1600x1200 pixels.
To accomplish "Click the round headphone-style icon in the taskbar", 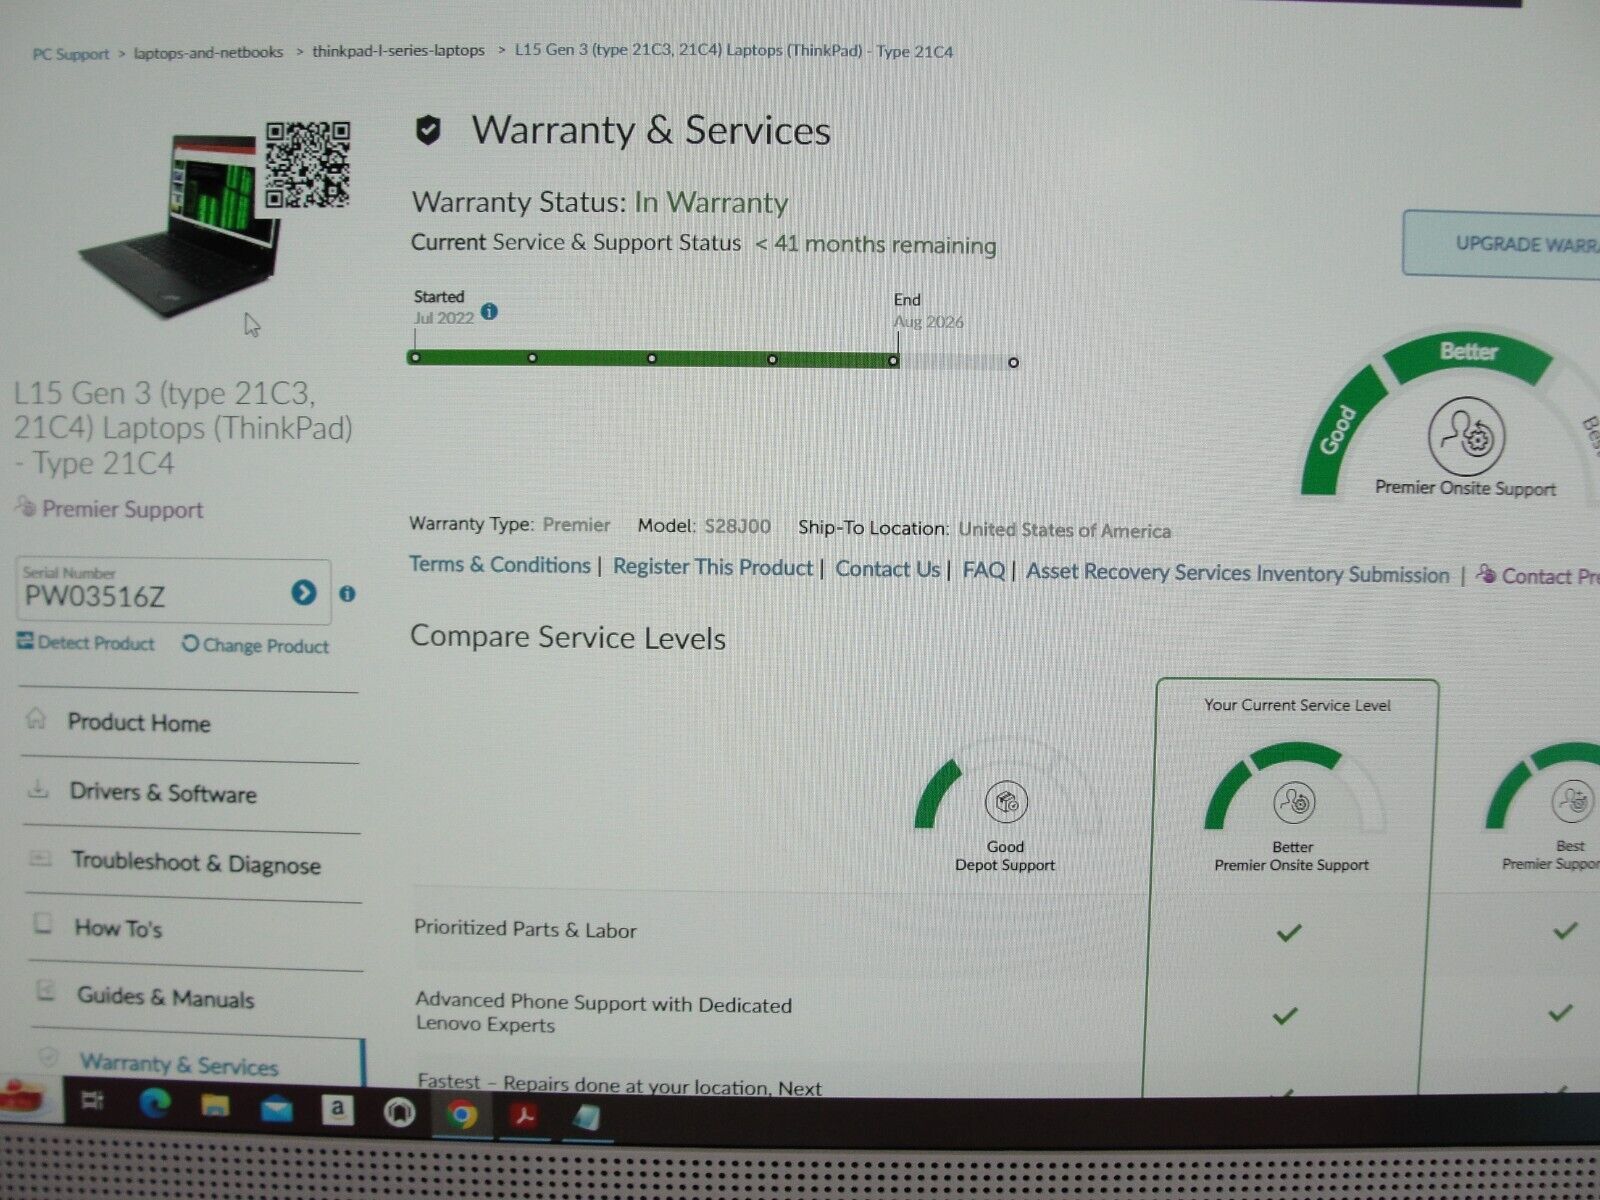I will (x=400, y=1112).
